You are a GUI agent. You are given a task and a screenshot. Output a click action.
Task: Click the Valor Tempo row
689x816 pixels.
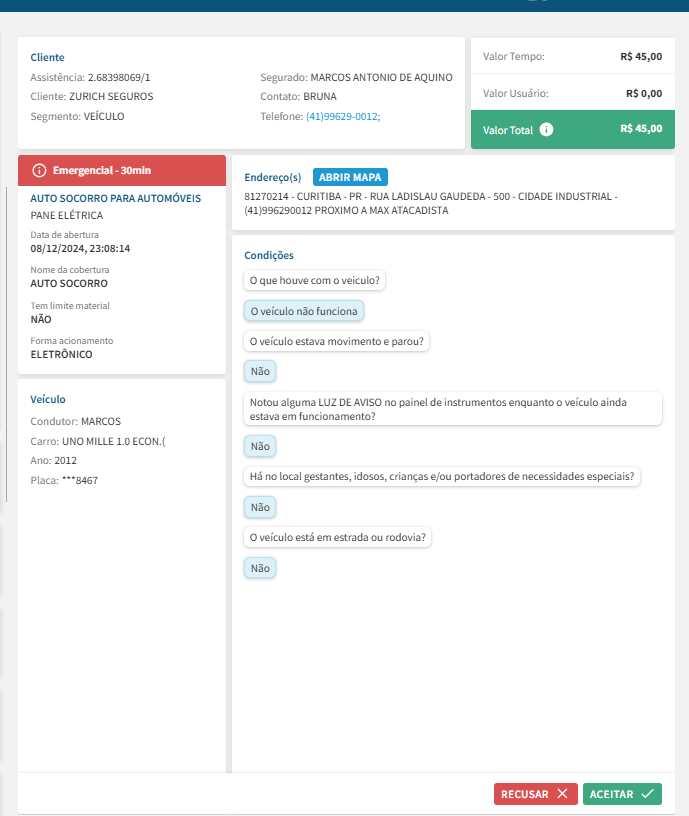[x=572, y=57]
